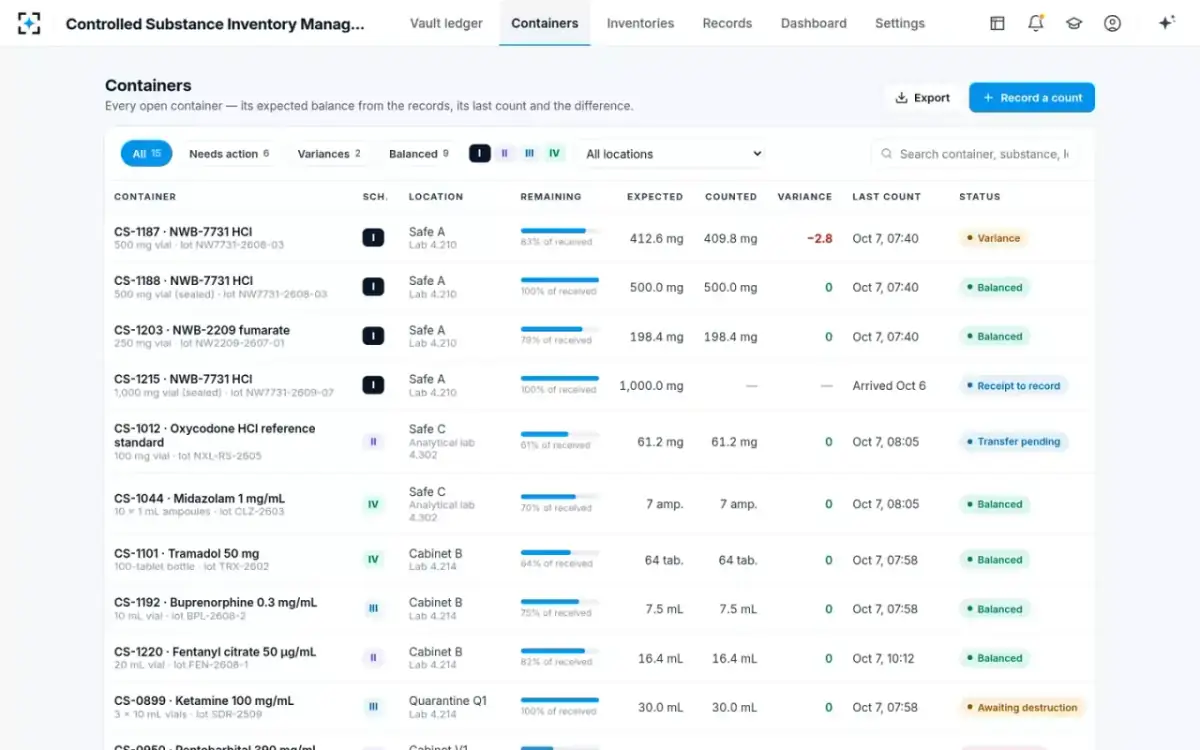Click the schedule IV badge on CS-1101
This screenshot has width=1200, height=750.
[x=373, y=560]
